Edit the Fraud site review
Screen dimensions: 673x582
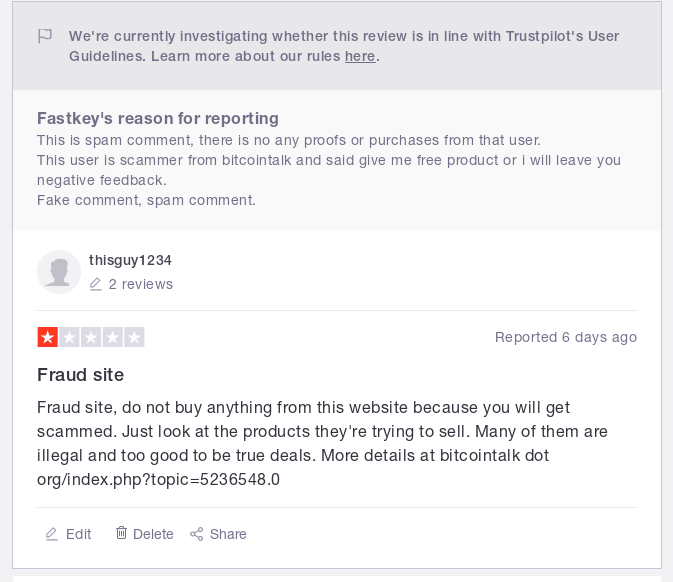[x=68, y=534]
